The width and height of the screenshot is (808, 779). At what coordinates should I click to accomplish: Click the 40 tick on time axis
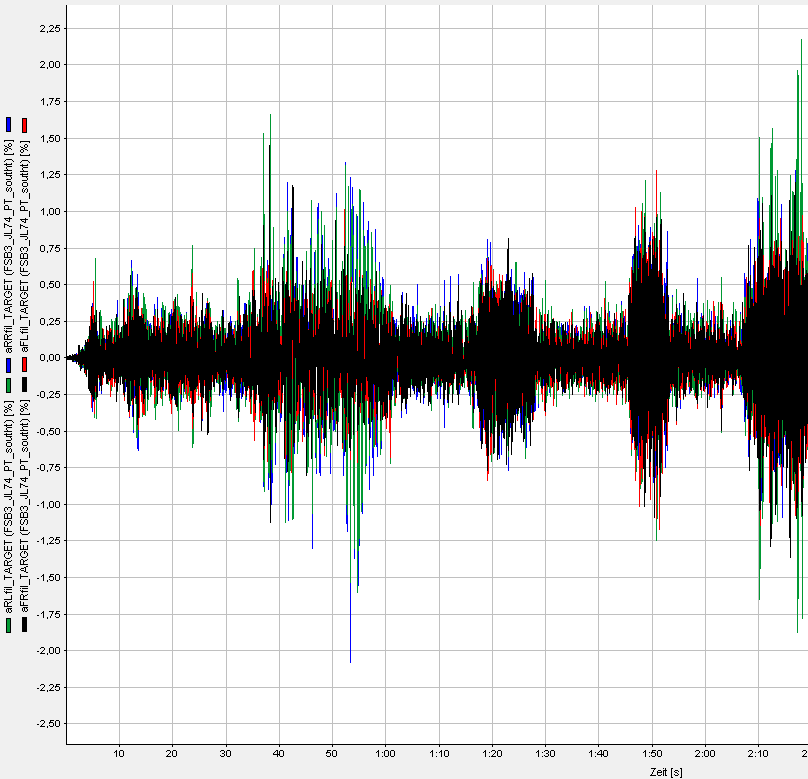[x=279, y=753]
